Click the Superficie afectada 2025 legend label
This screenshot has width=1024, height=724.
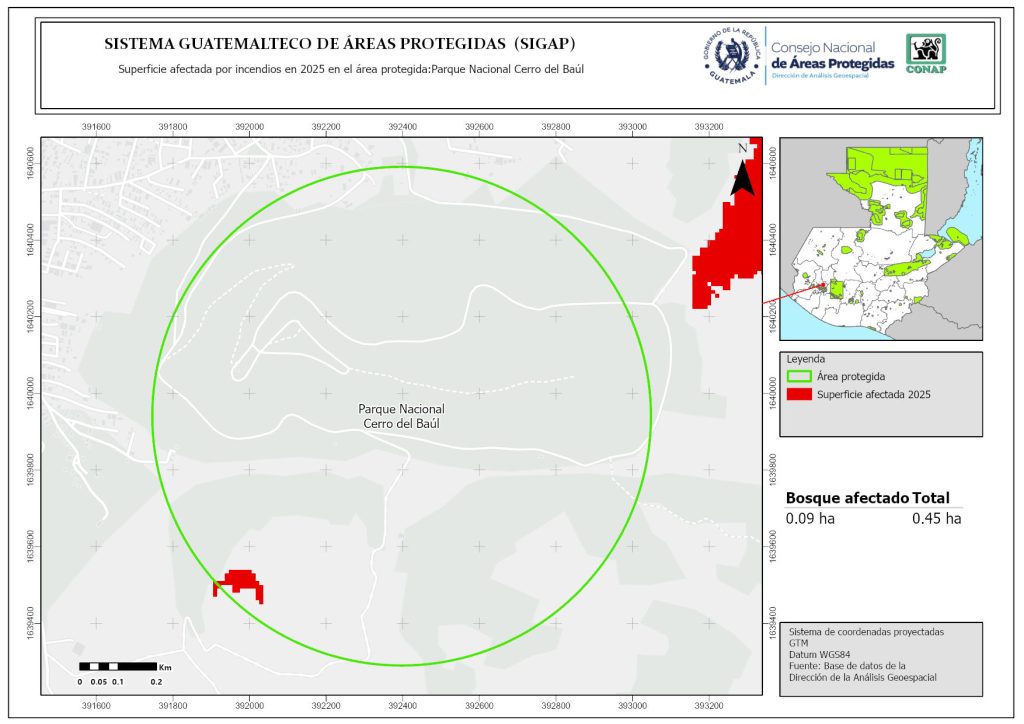tap(873, 395)
